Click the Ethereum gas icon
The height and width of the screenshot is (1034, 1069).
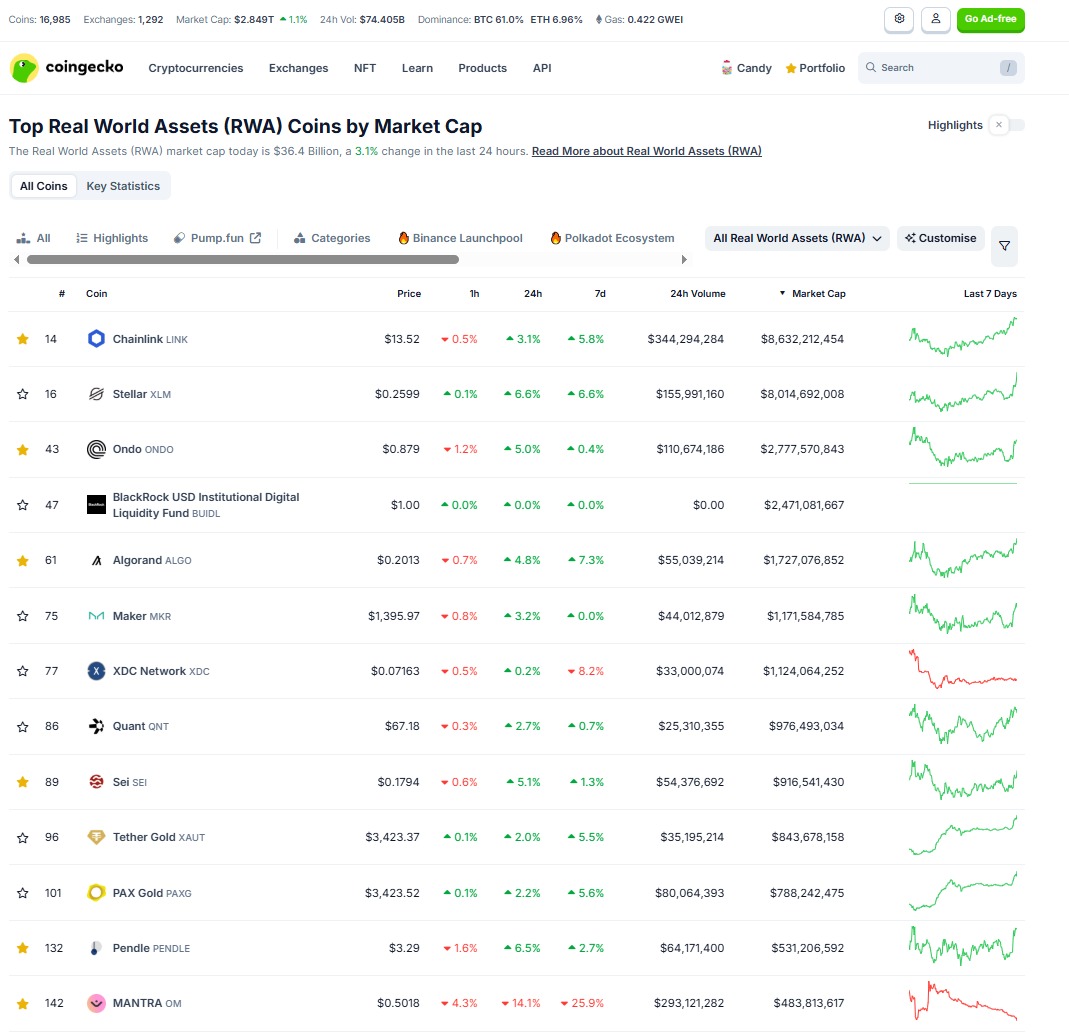click(x=599, y=20)
